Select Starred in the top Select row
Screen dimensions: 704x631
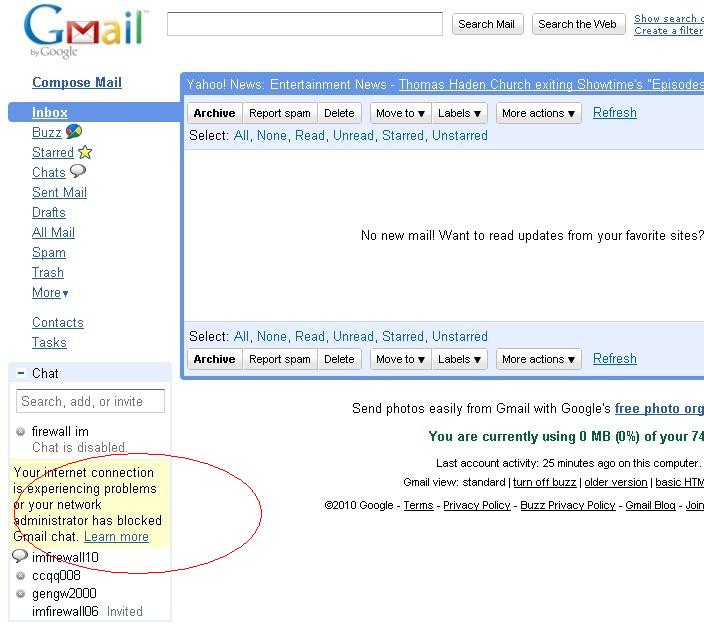[402, 136]
